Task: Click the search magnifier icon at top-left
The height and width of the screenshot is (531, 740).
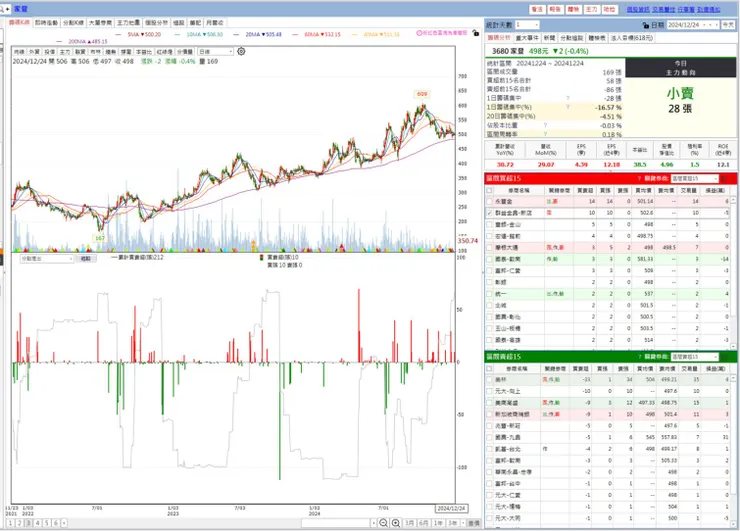Action: [2, 9]
